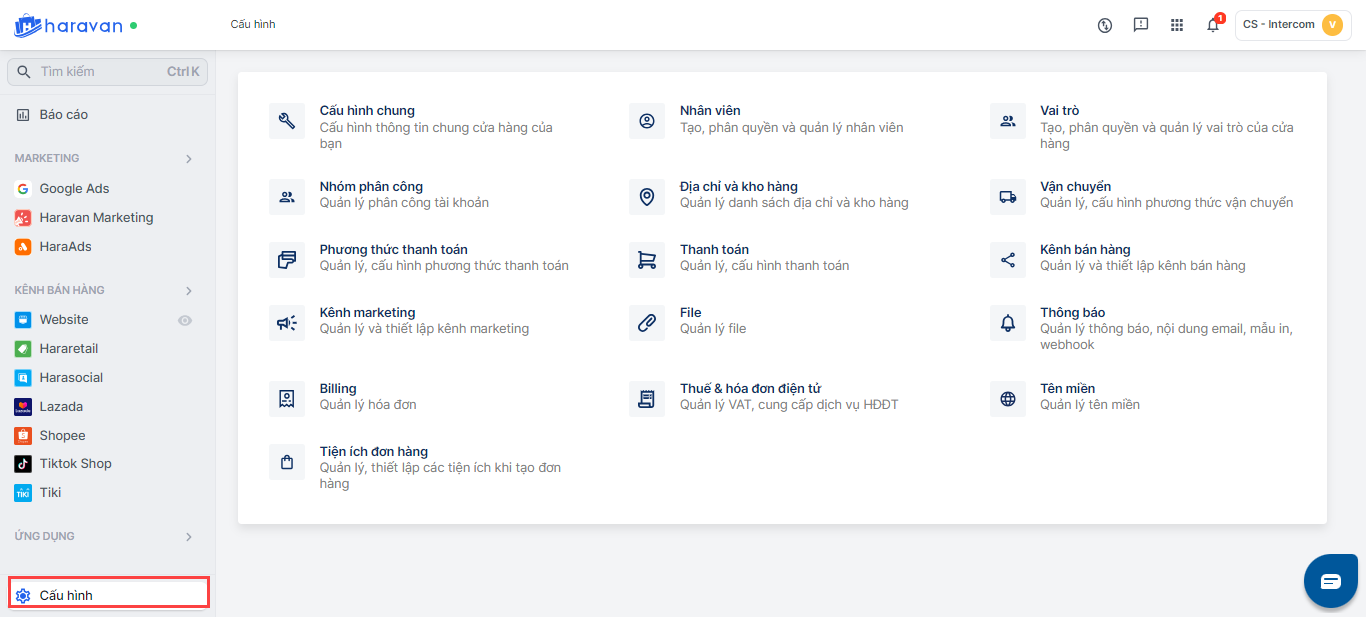
Task: Open the CS - Intercom account menu
Action: pyautogui.click(x=1292, y=25)
